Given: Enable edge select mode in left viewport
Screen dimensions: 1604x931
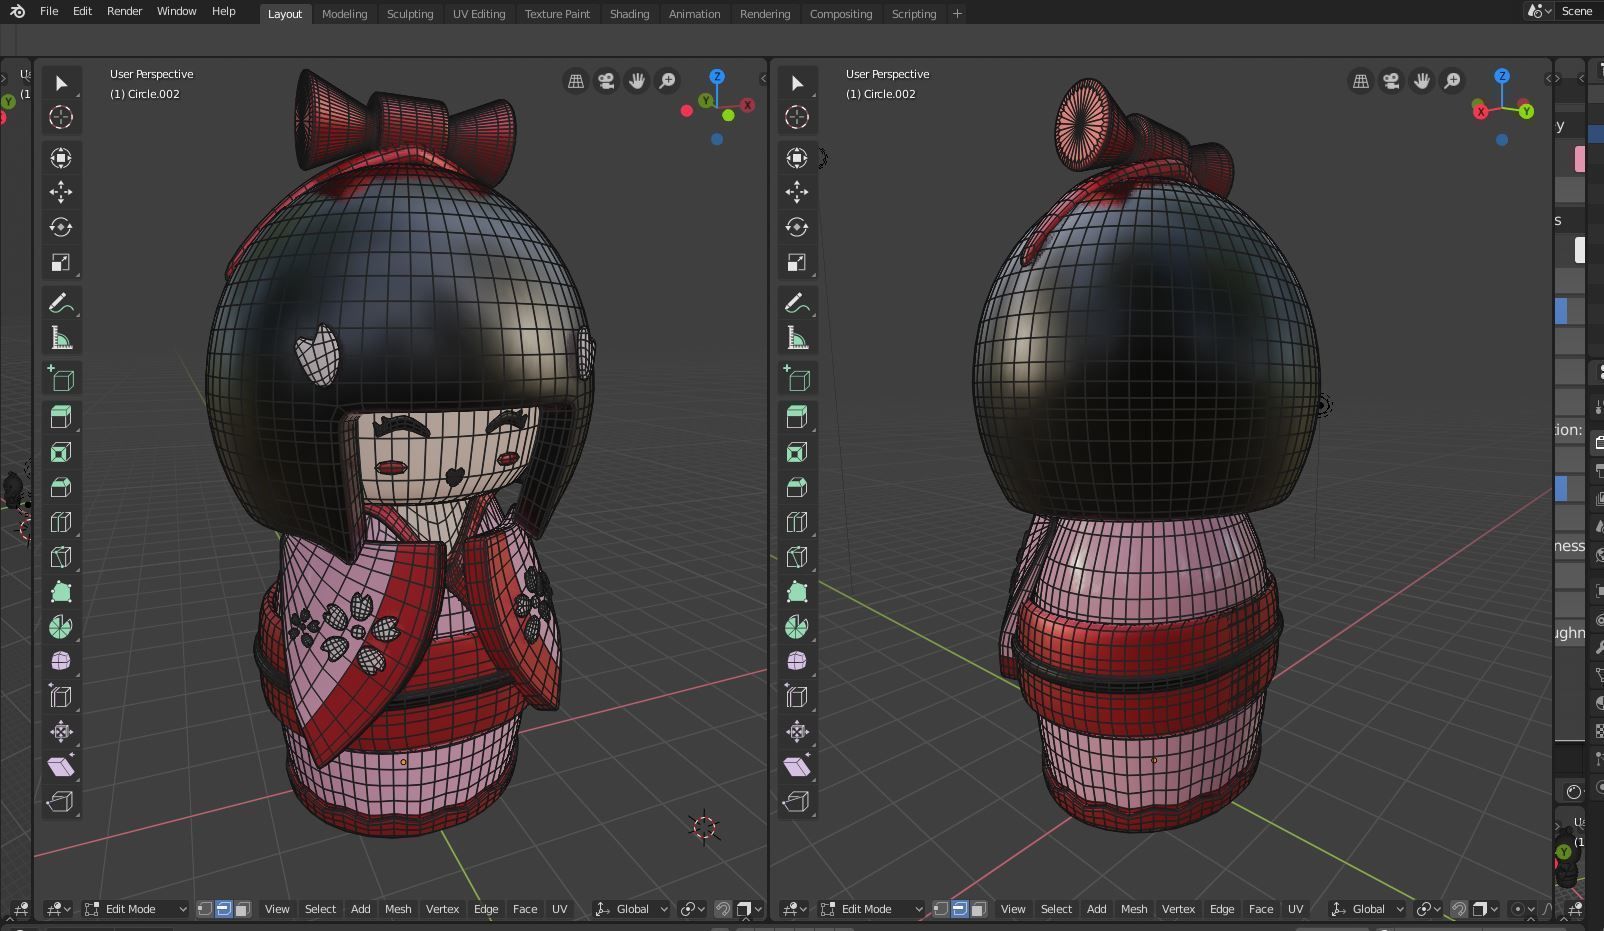Looking at the screenshot, I should point(224,909).
